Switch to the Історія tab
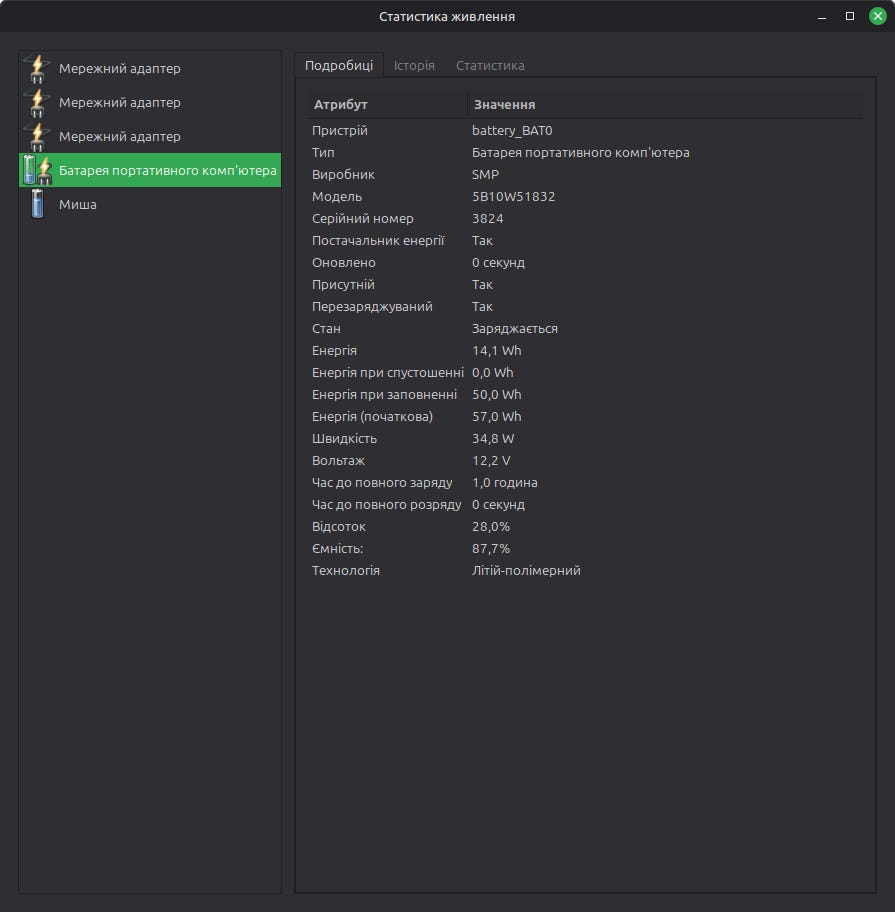This screenshot has height=912, width=895. (414, 65)
